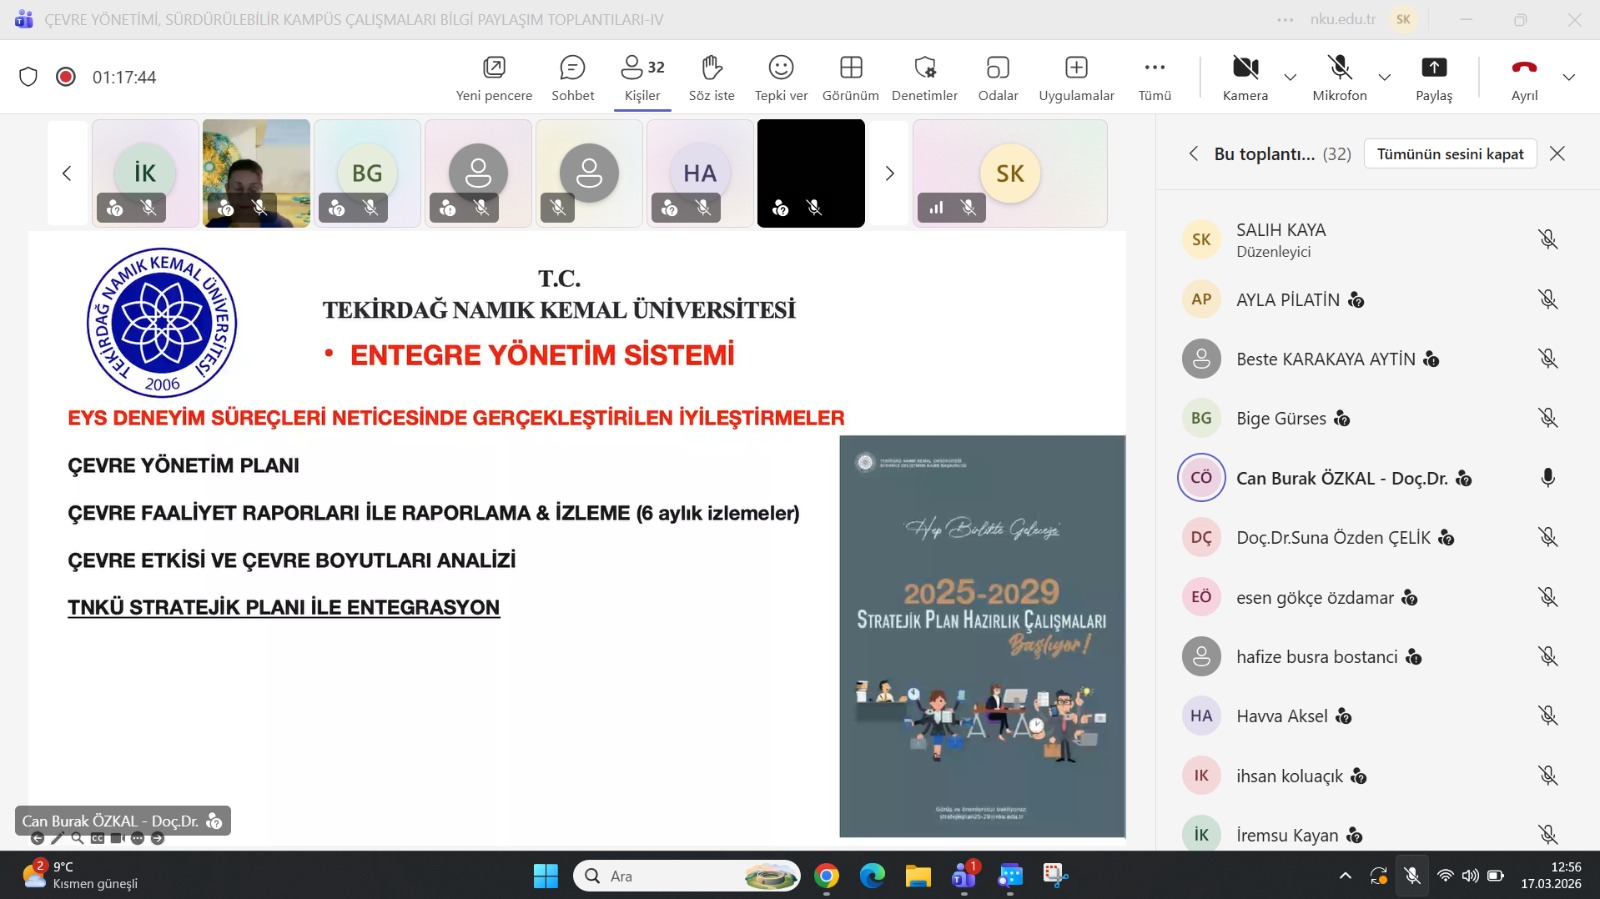Open the weather widget showing 9°C
Image resolution: width=1600 pixels, height=899 pixels.
tap(78, 875)
